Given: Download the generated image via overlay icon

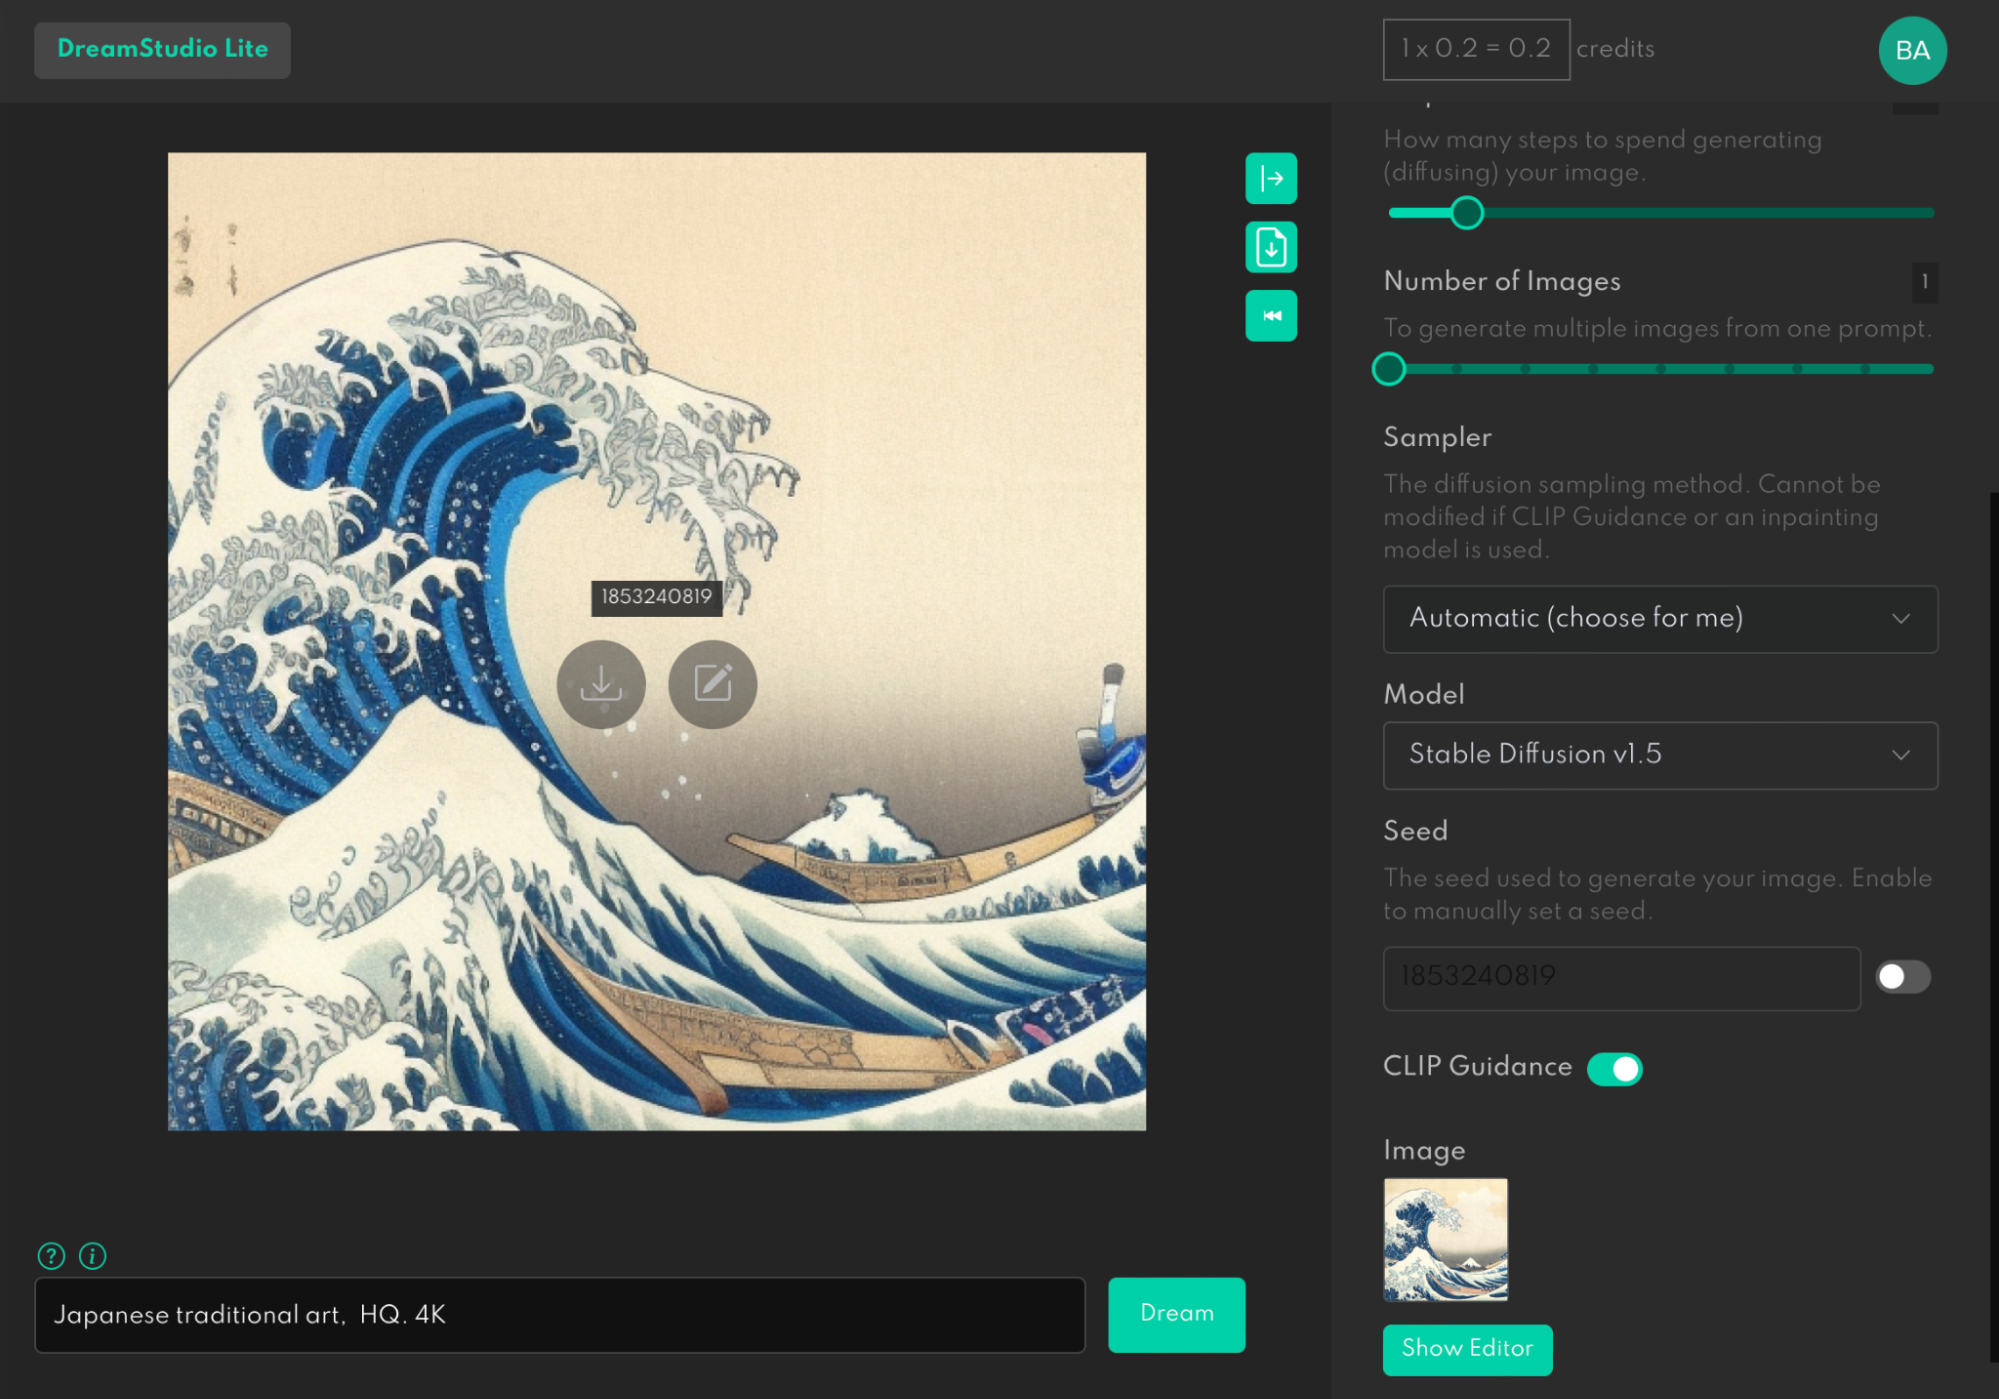Looking at the screenshot, I should [601, 684].
